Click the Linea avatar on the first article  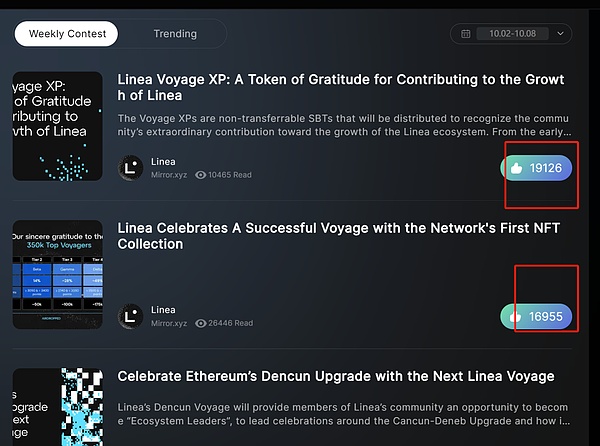[x=131, y=168]
